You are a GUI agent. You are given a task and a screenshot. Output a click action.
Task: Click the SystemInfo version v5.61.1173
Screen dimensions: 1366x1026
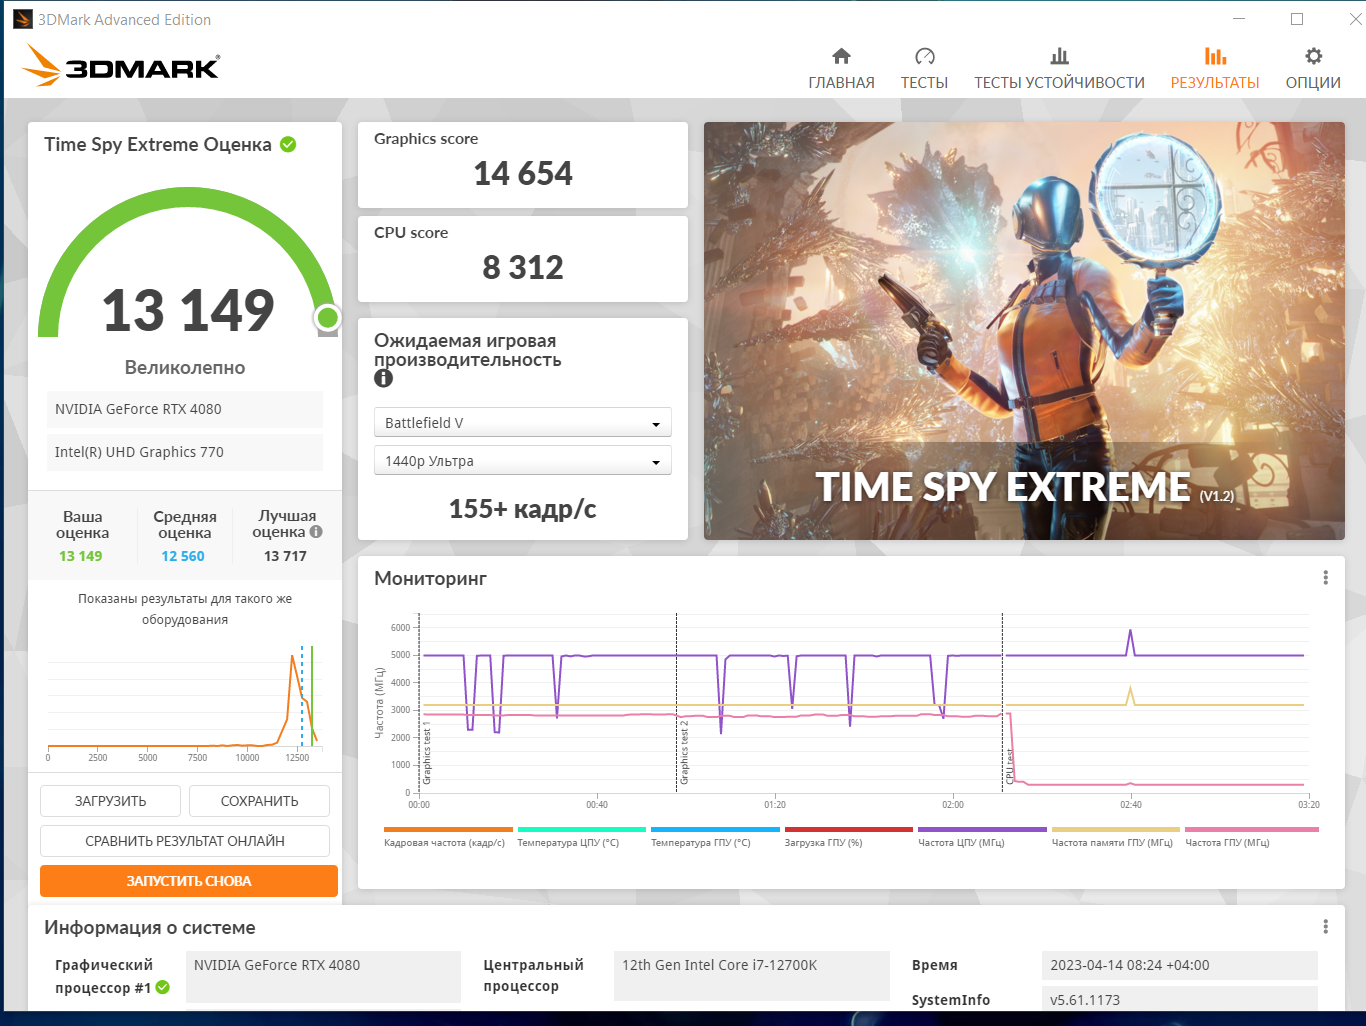point(1180,999)
